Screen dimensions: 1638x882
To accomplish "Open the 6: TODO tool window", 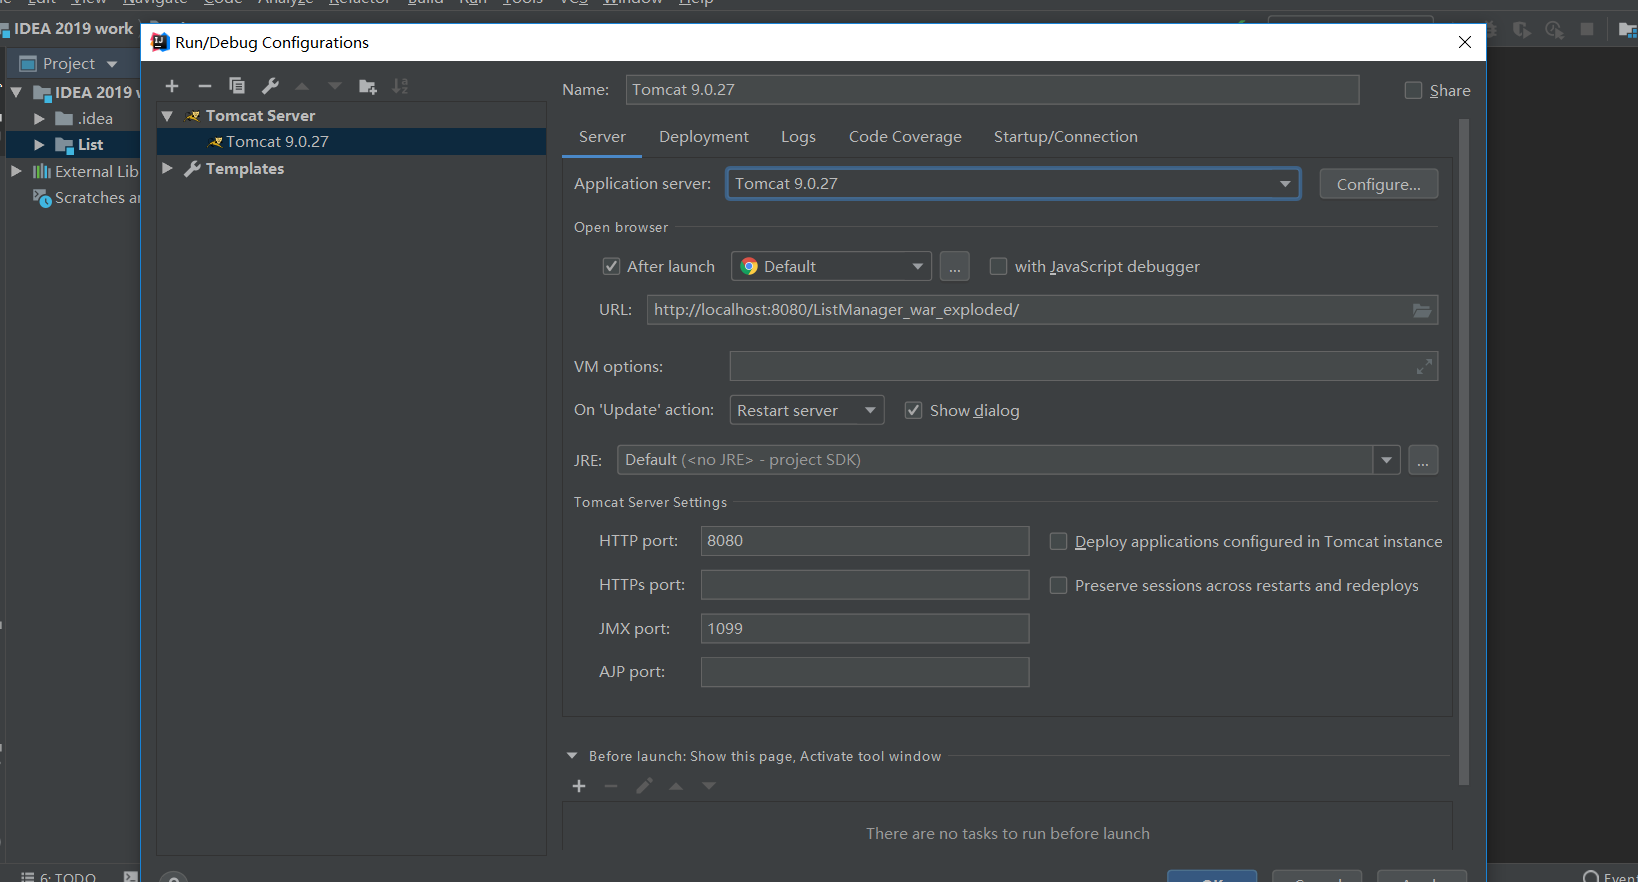I will 59,876.
